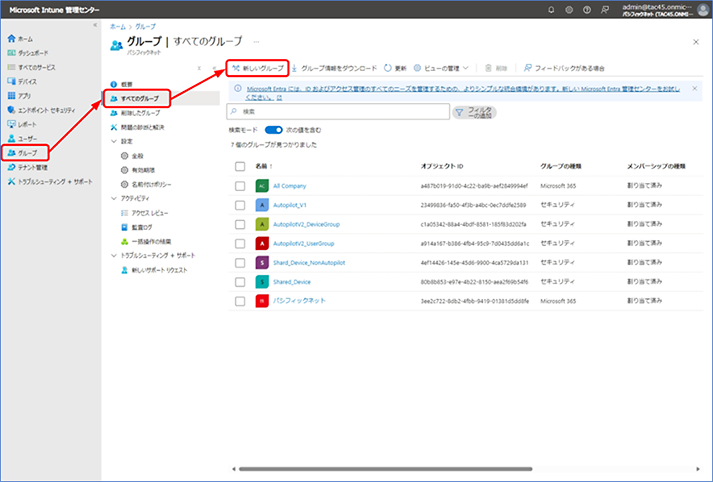Open エンドポイント セキュリティ in sidebar
Screen dimensions: 713x482
[41, 110]
